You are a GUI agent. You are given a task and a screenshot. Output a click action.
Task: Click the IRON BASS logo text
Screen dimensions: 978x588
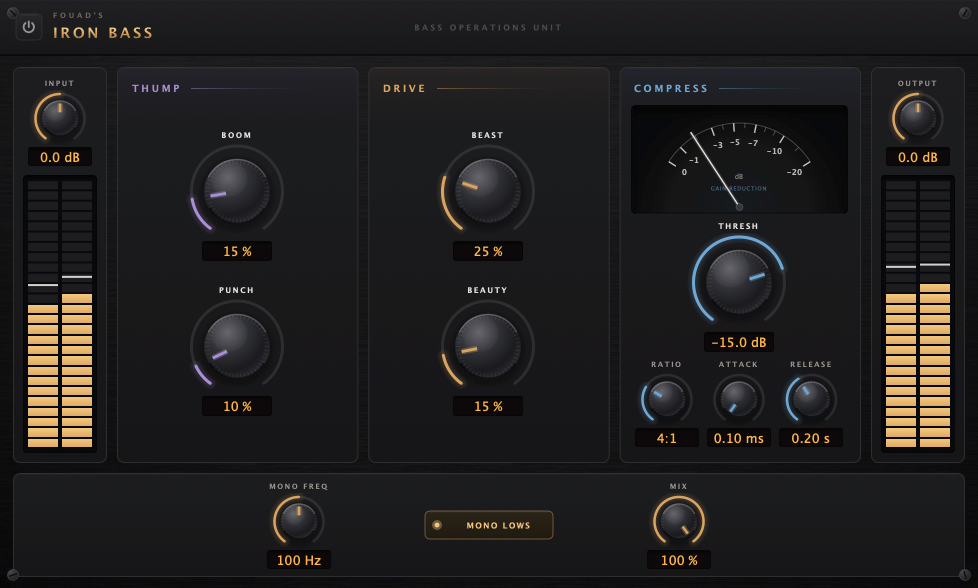point(103,33)
